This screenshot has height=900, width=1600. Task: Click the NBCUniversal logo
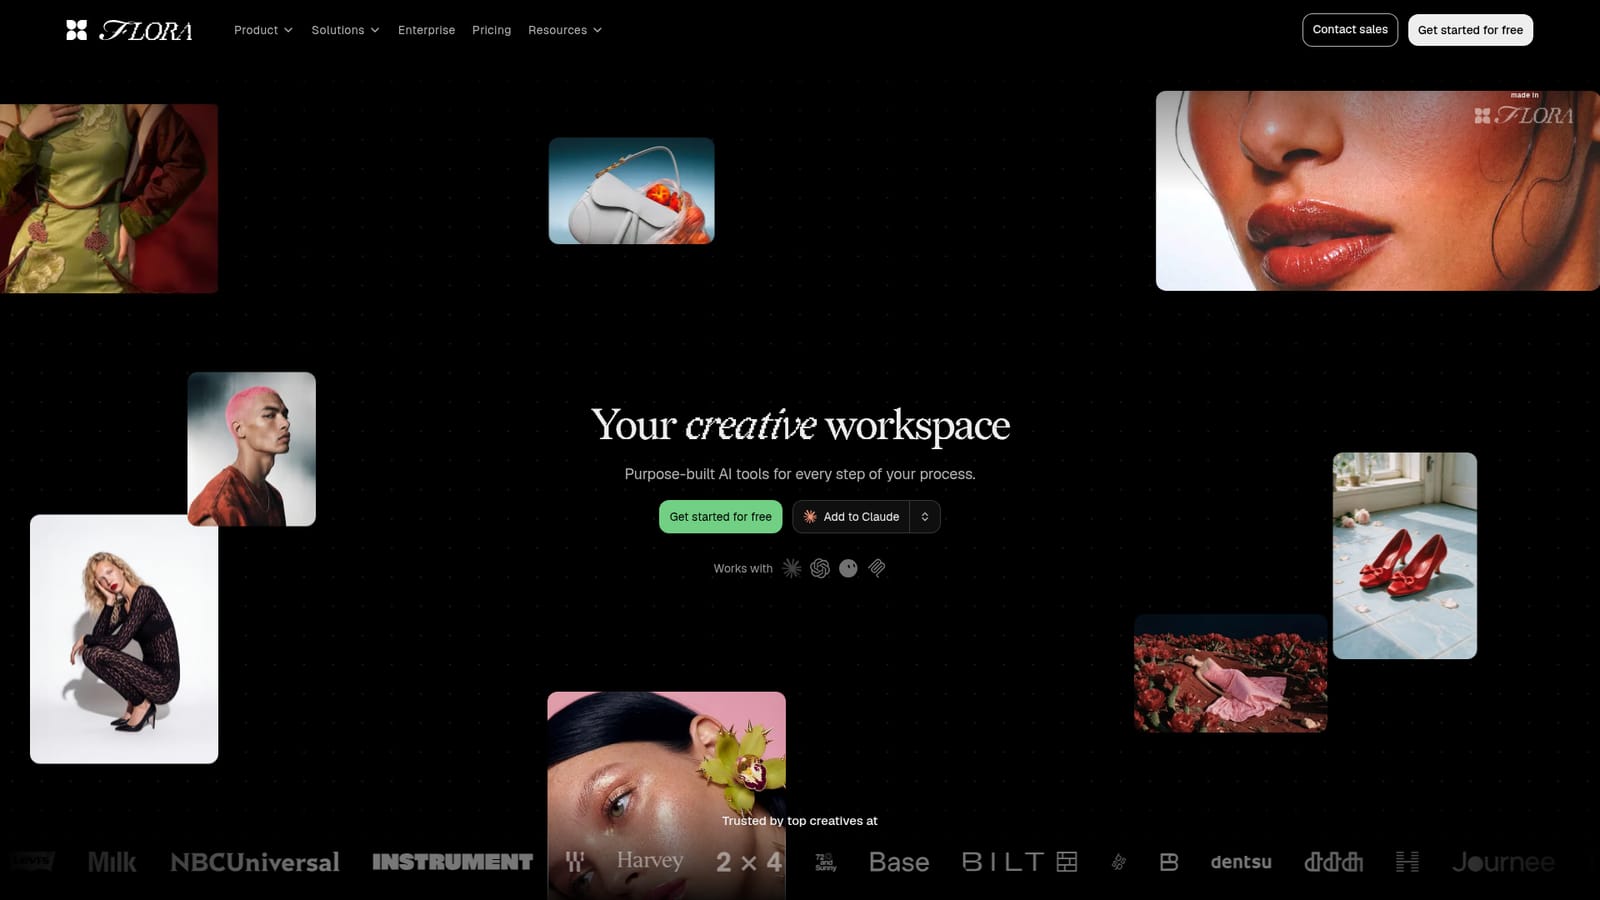pos(255,862)
